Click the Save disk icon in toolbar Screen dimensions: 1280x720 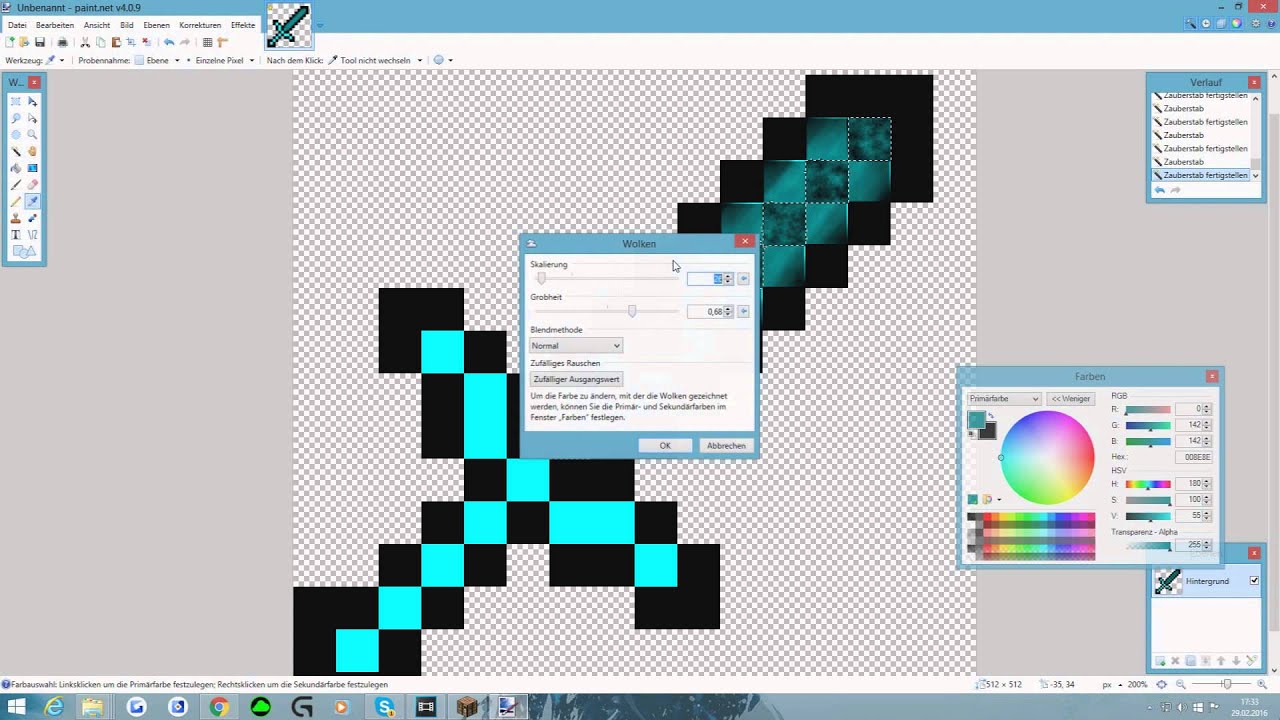click(40, 42)
